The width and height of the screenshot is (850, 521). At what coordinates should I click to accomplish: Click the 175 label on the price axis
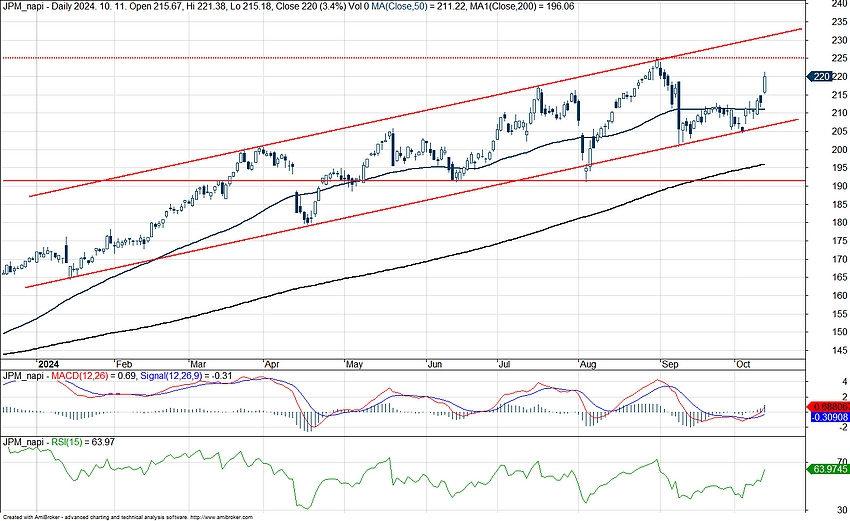(840, 241)
